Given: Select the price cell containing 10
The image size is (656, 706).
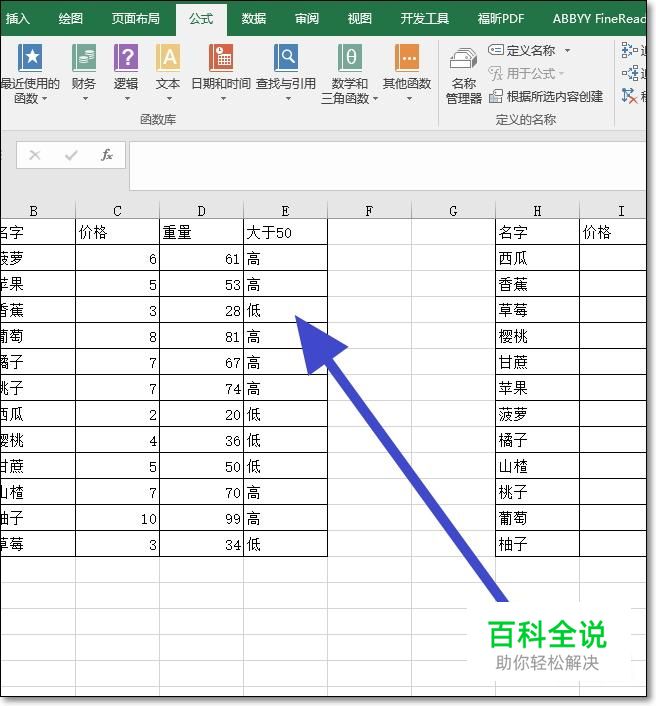Looking at the screenshot, I should point(118,518).
